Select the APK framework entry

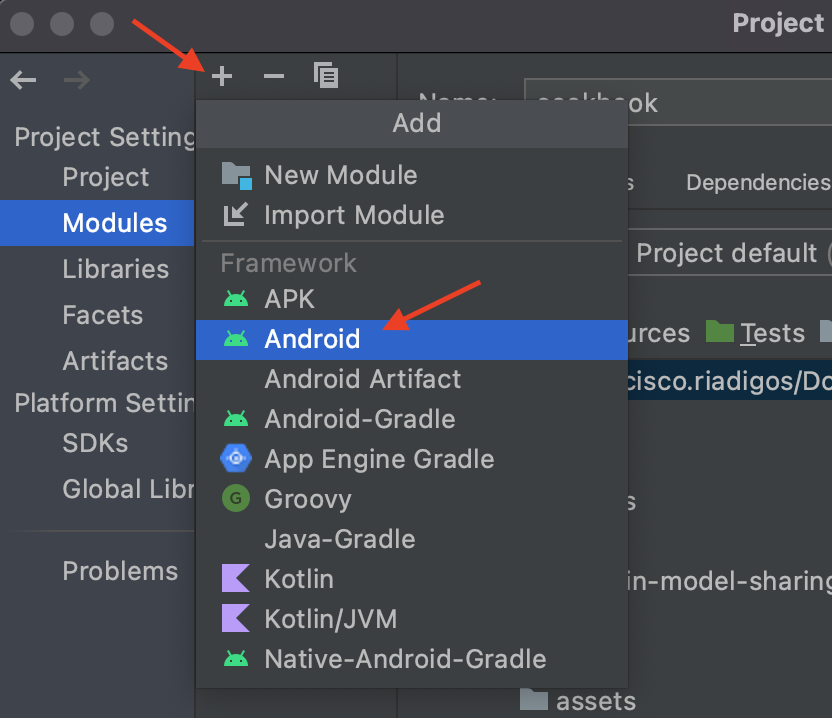coord(291,298)
